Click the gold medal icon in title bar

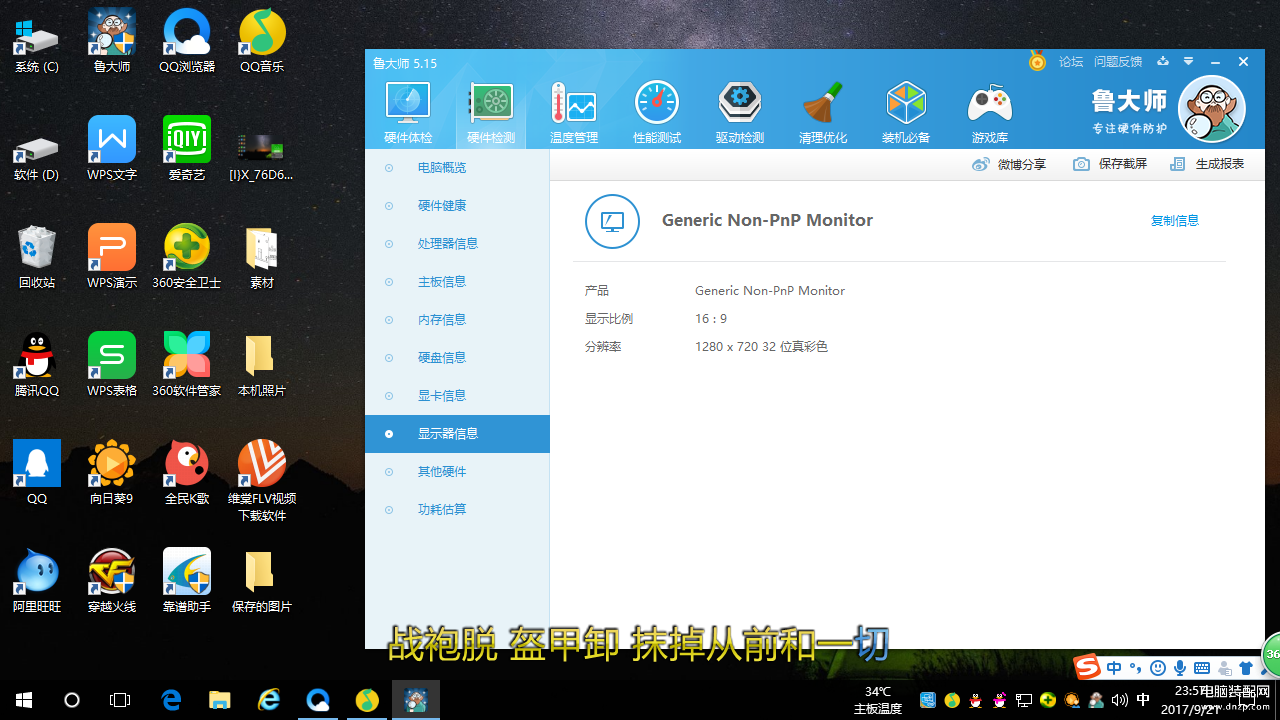pyautogui.click(x=1037, y=61)
